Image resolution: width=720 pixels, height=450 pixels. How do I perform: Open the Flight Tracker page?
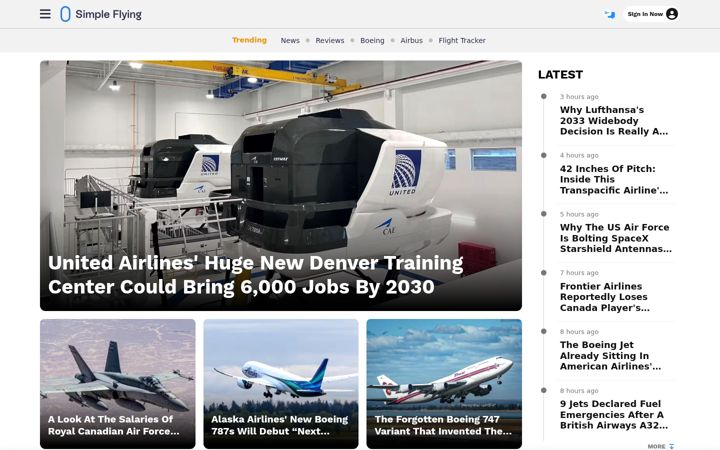click(461, 40)
